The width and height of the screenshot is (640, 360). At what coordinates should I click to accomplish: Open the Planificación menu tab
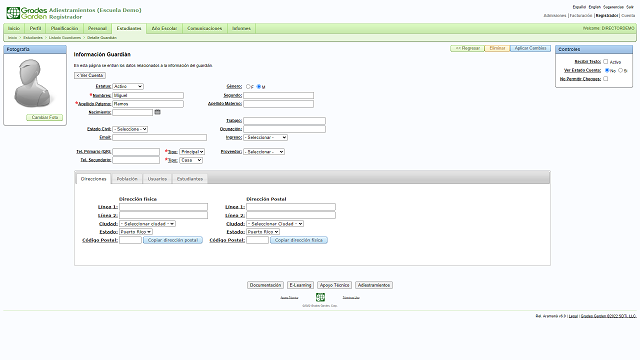64,28
